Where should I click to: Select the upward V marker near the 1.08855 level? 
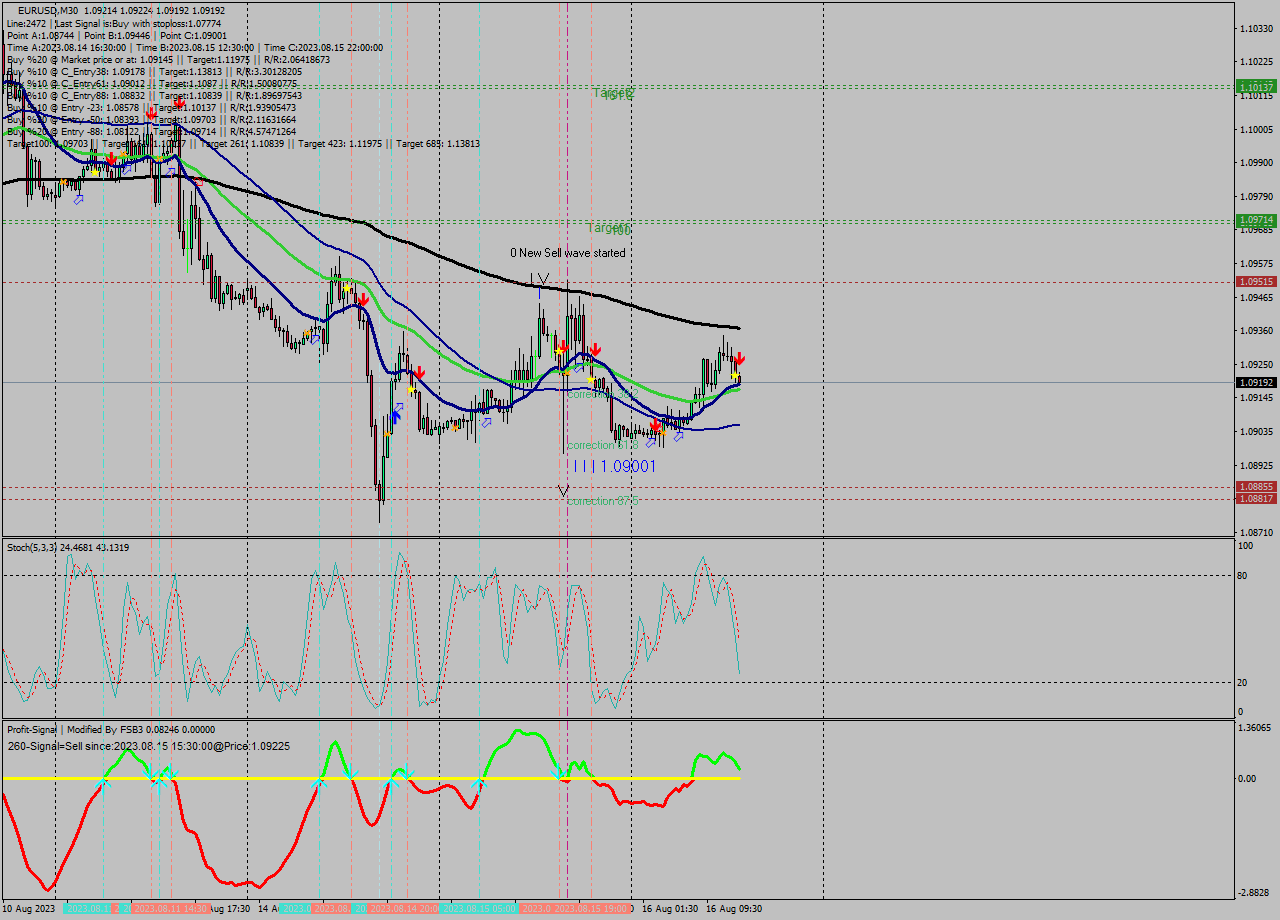point(563,492)
